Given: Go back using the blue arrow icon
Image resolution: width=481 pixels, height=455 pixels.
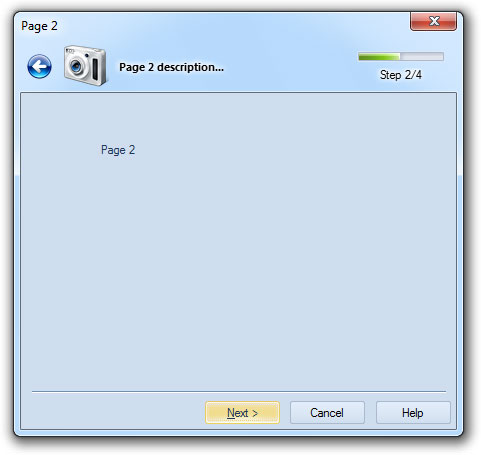Looking at the screenshot, I should click(x=39, y=66).
